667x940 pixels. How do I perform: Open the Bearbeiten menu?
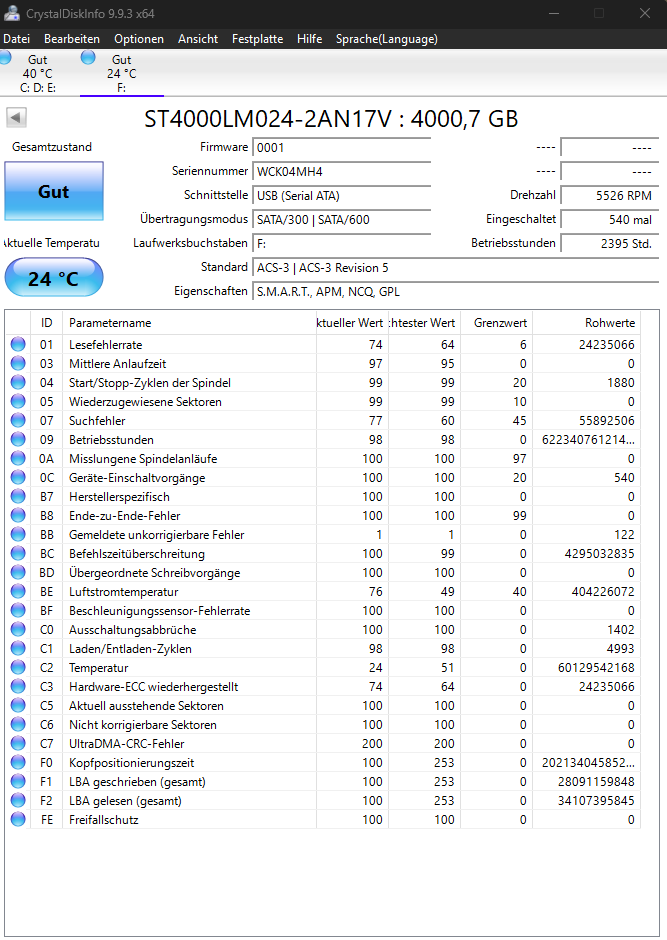click(x=72, y=39)
